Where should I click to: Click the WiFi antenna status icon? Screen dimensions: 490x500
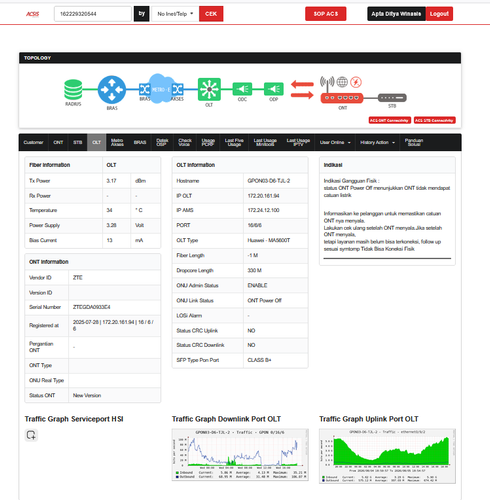point(327,82)
